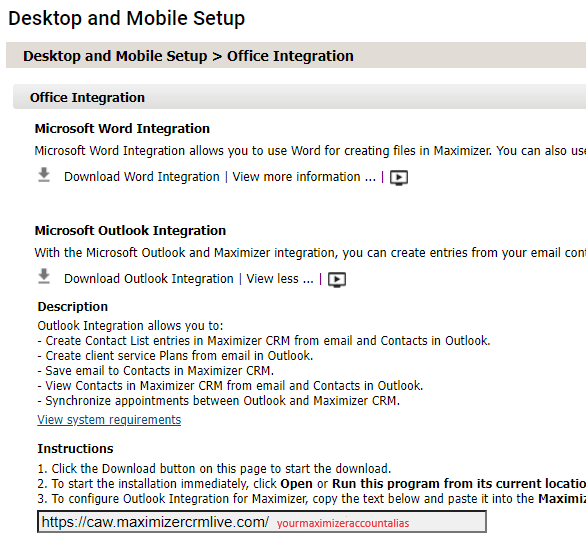Click the Microsoft Outlook Integration heading
Image resolution: width=588 pixels, height=541 pixels.
click(x=130, y=231)
